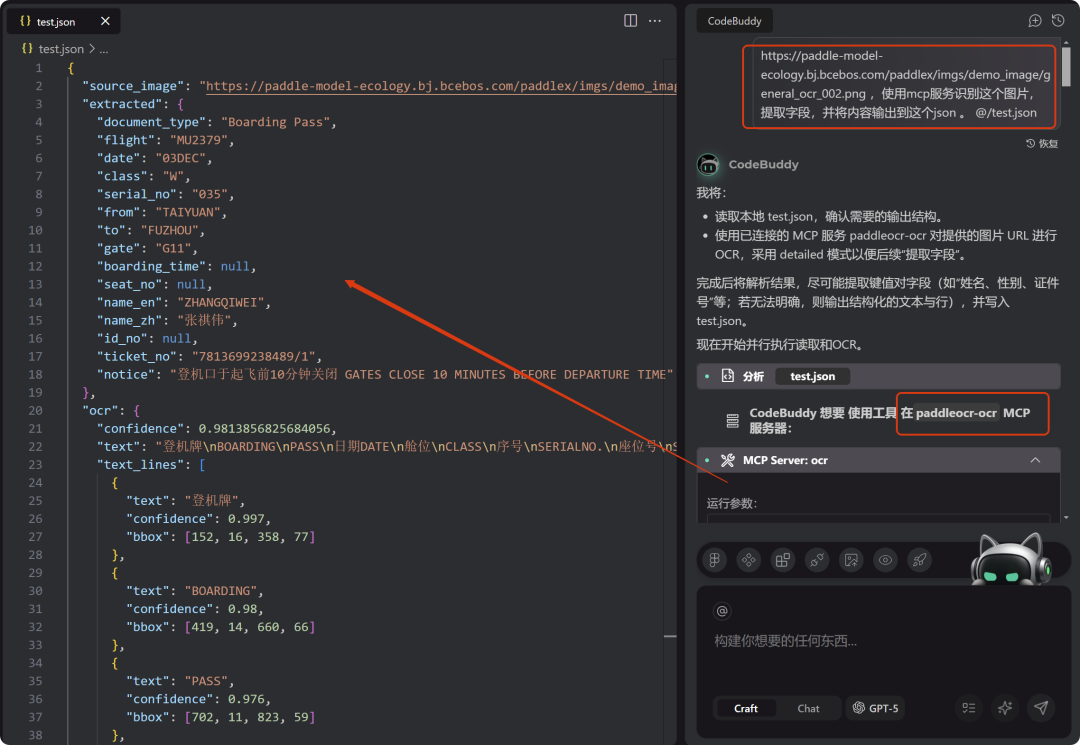The height and width of the screenshot is (745, 1080).
Task: Click the MCP server stack icon
Action: pyautogui.click(x=732, y=421)
